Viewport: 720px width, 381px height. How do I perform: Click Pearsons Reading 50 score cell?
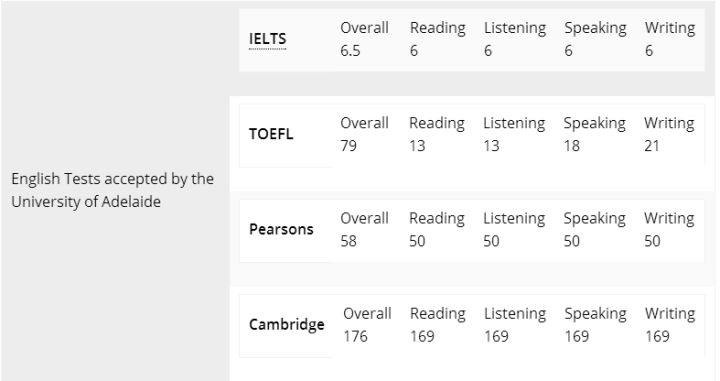pos(437,229)
